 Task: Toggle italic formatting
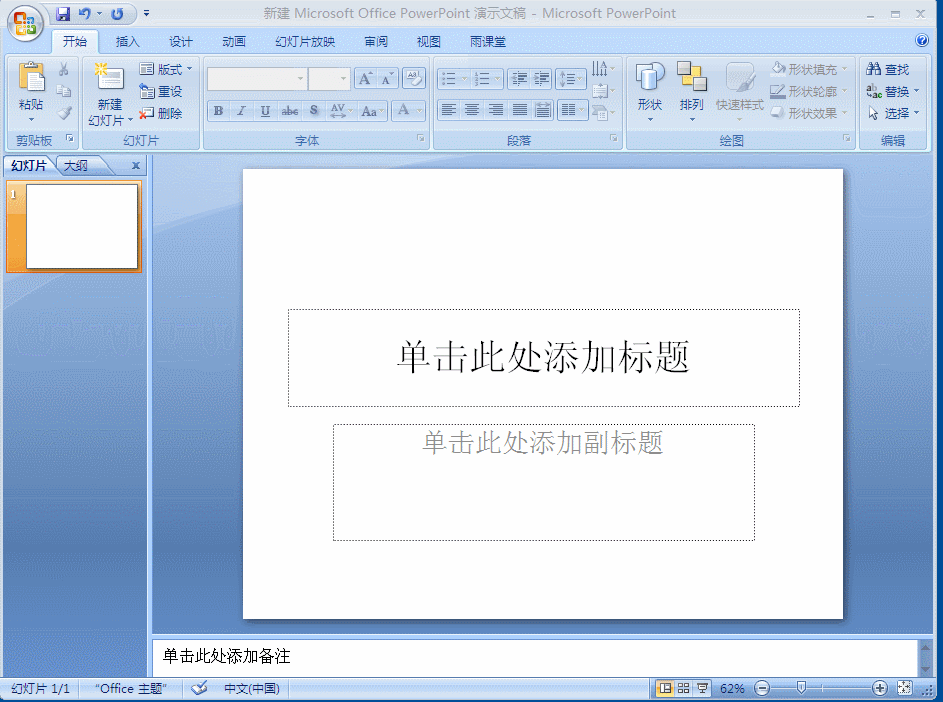pos(240,111)
